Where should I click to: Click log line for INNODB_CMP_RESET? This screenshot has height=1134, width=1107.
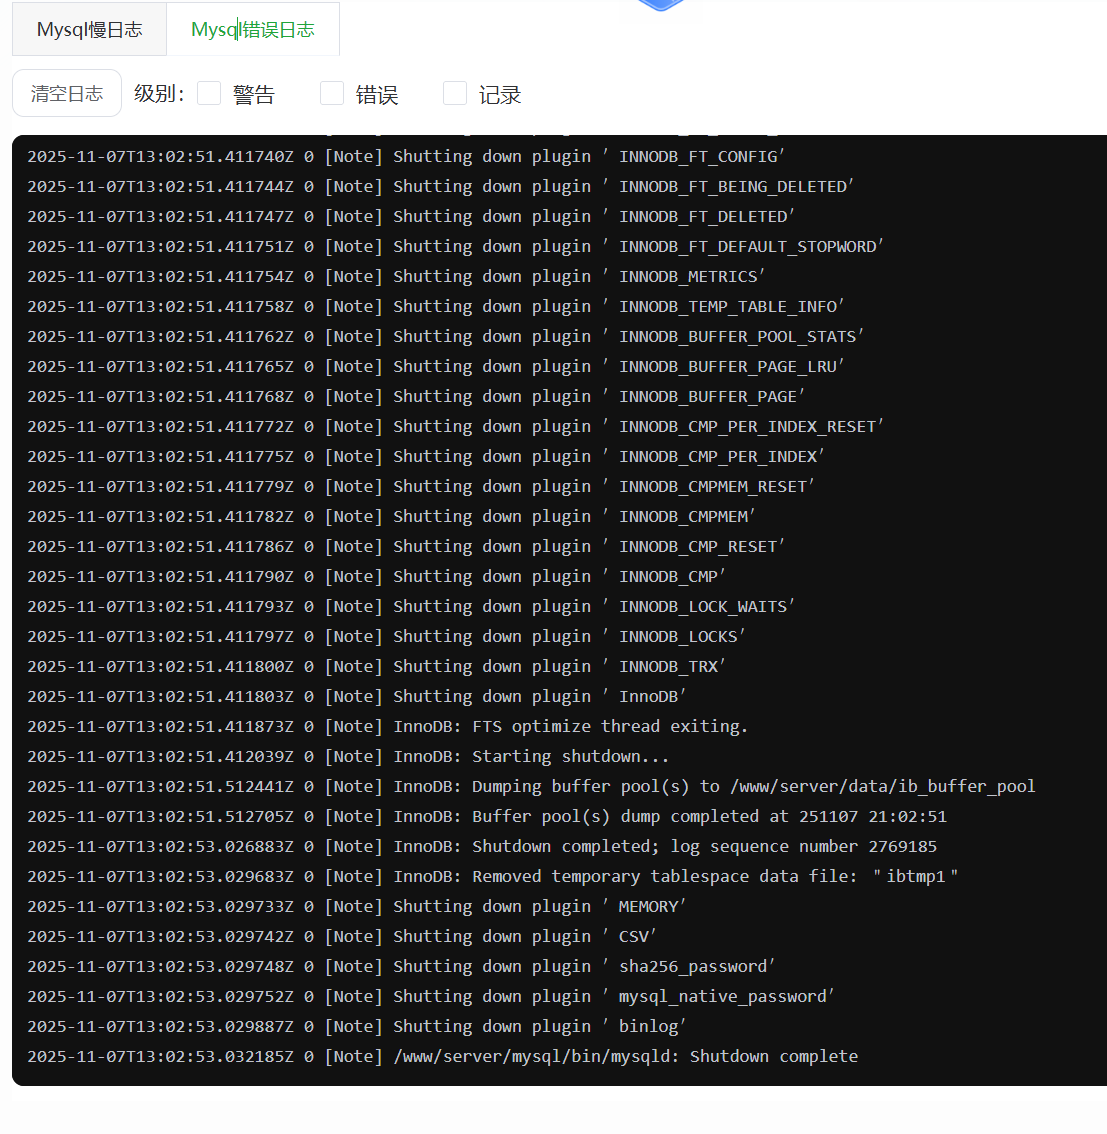pos(406,547)
